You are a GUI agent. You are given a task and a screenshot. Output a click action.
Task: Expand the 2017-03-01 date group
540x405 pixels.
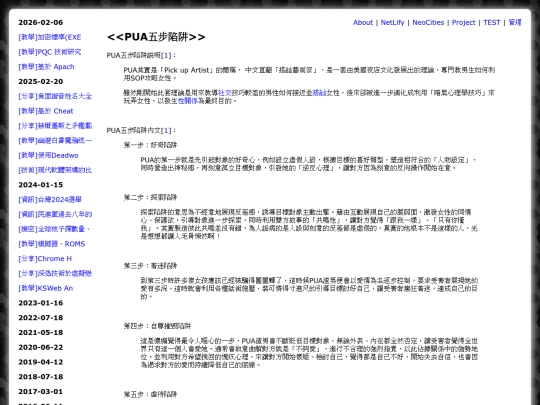pyautogui.click(x=41, y=392)
